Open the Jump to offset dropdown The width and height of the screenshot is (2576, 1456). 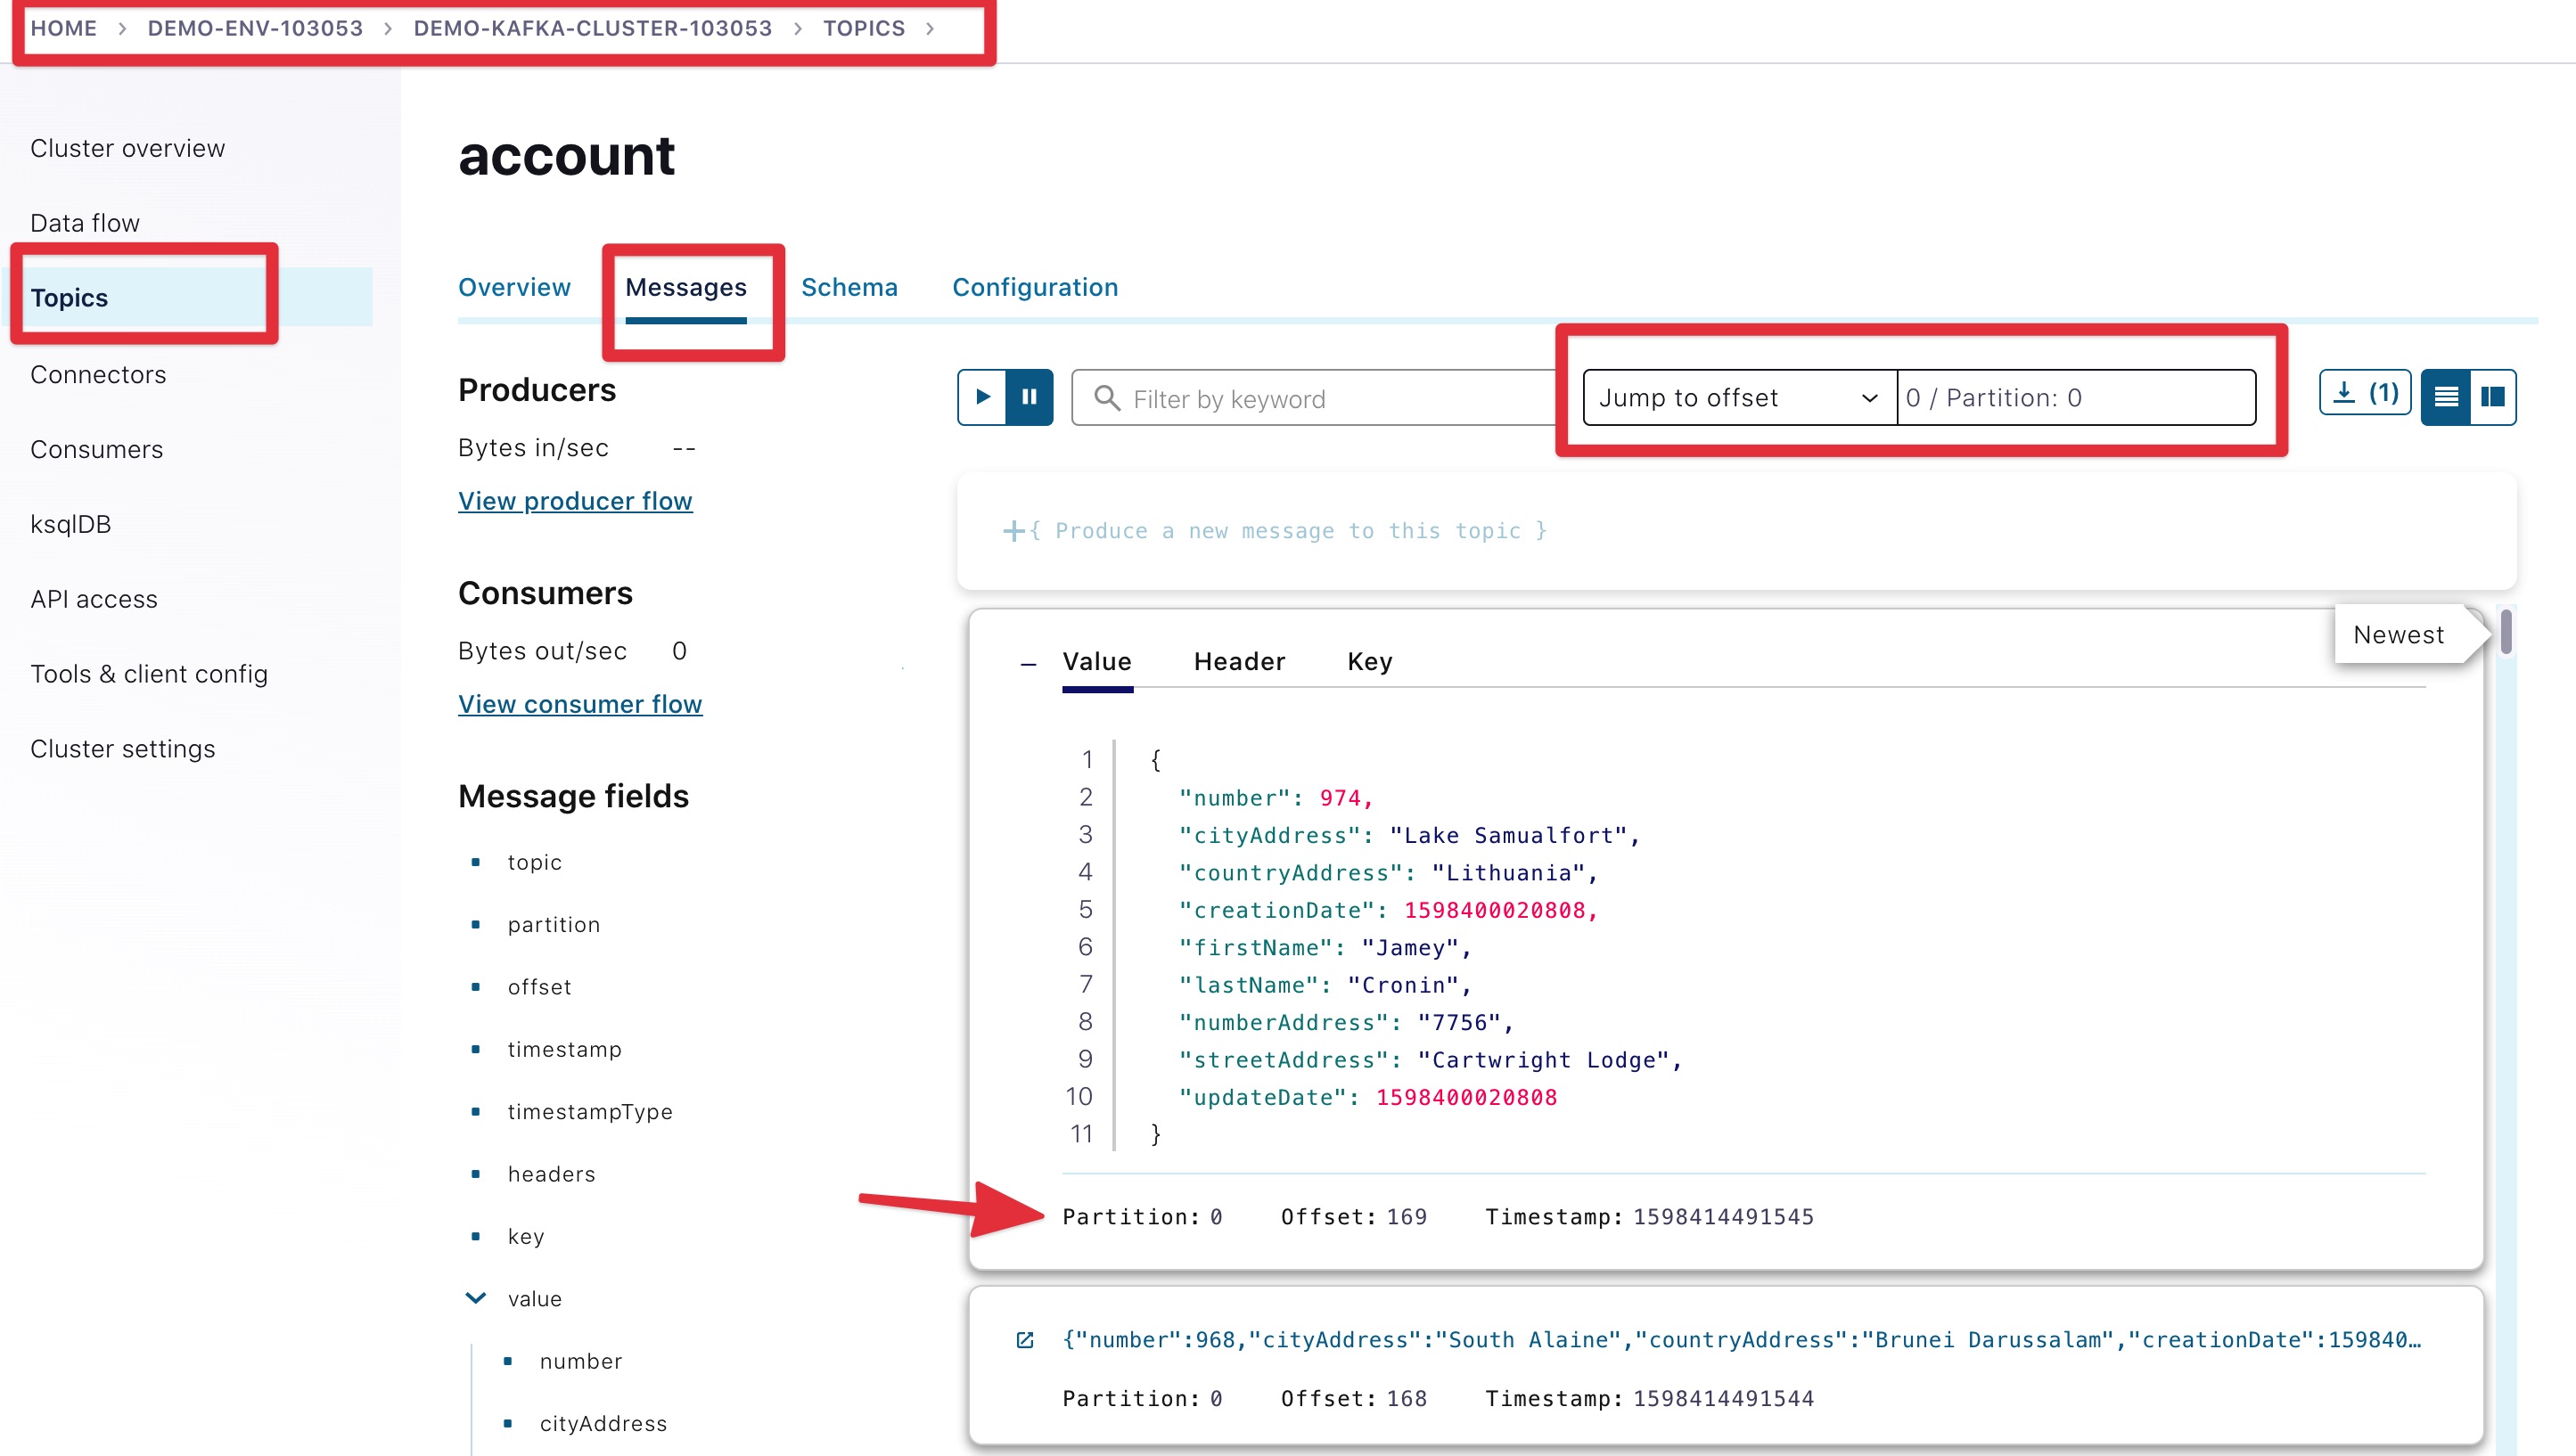1738,398
